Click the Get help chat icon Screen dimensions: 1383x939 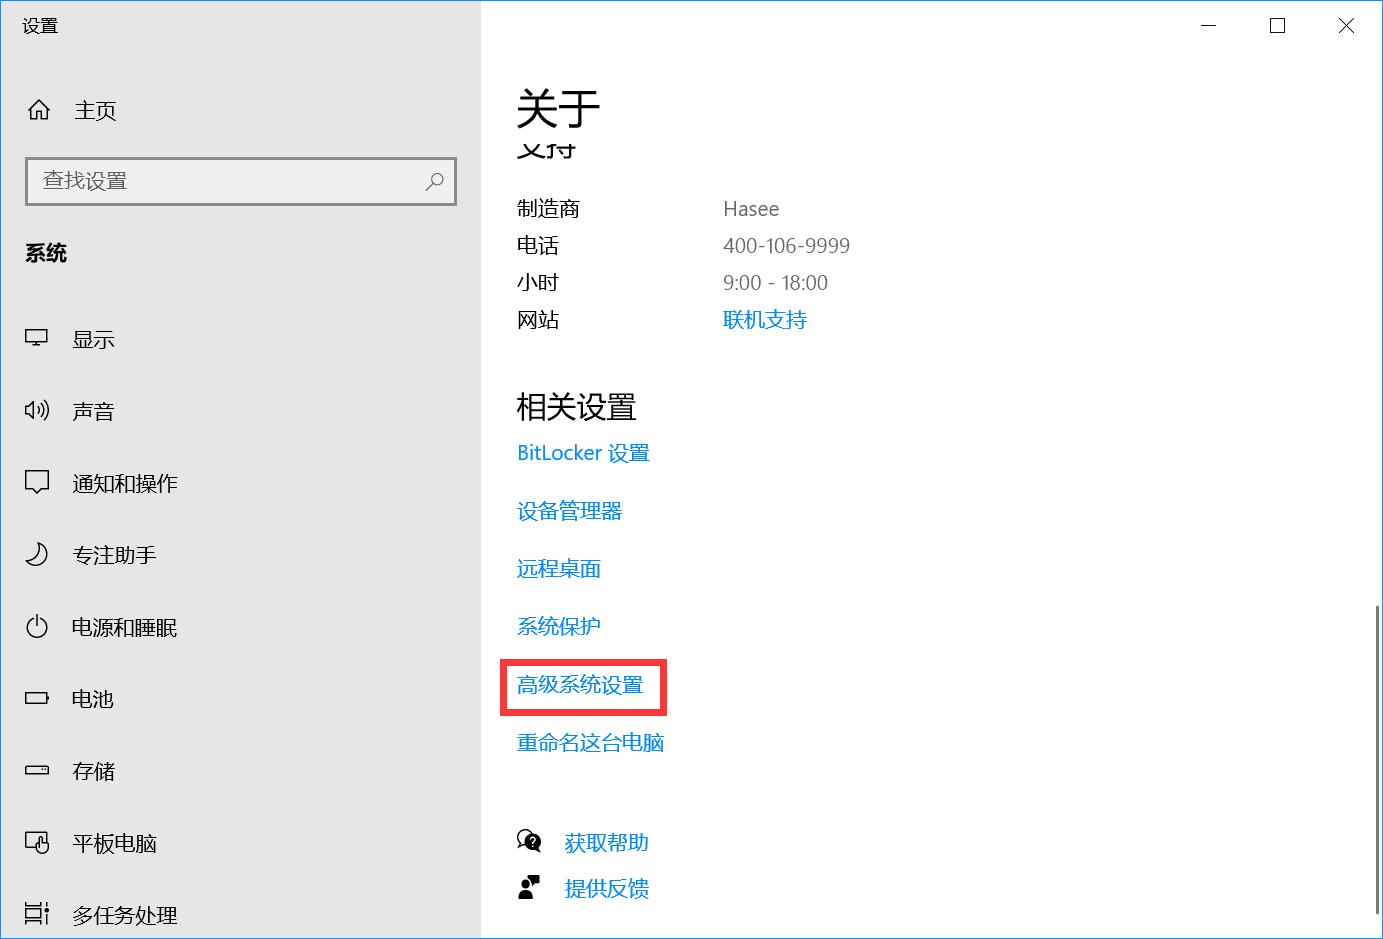pos(529,841)
